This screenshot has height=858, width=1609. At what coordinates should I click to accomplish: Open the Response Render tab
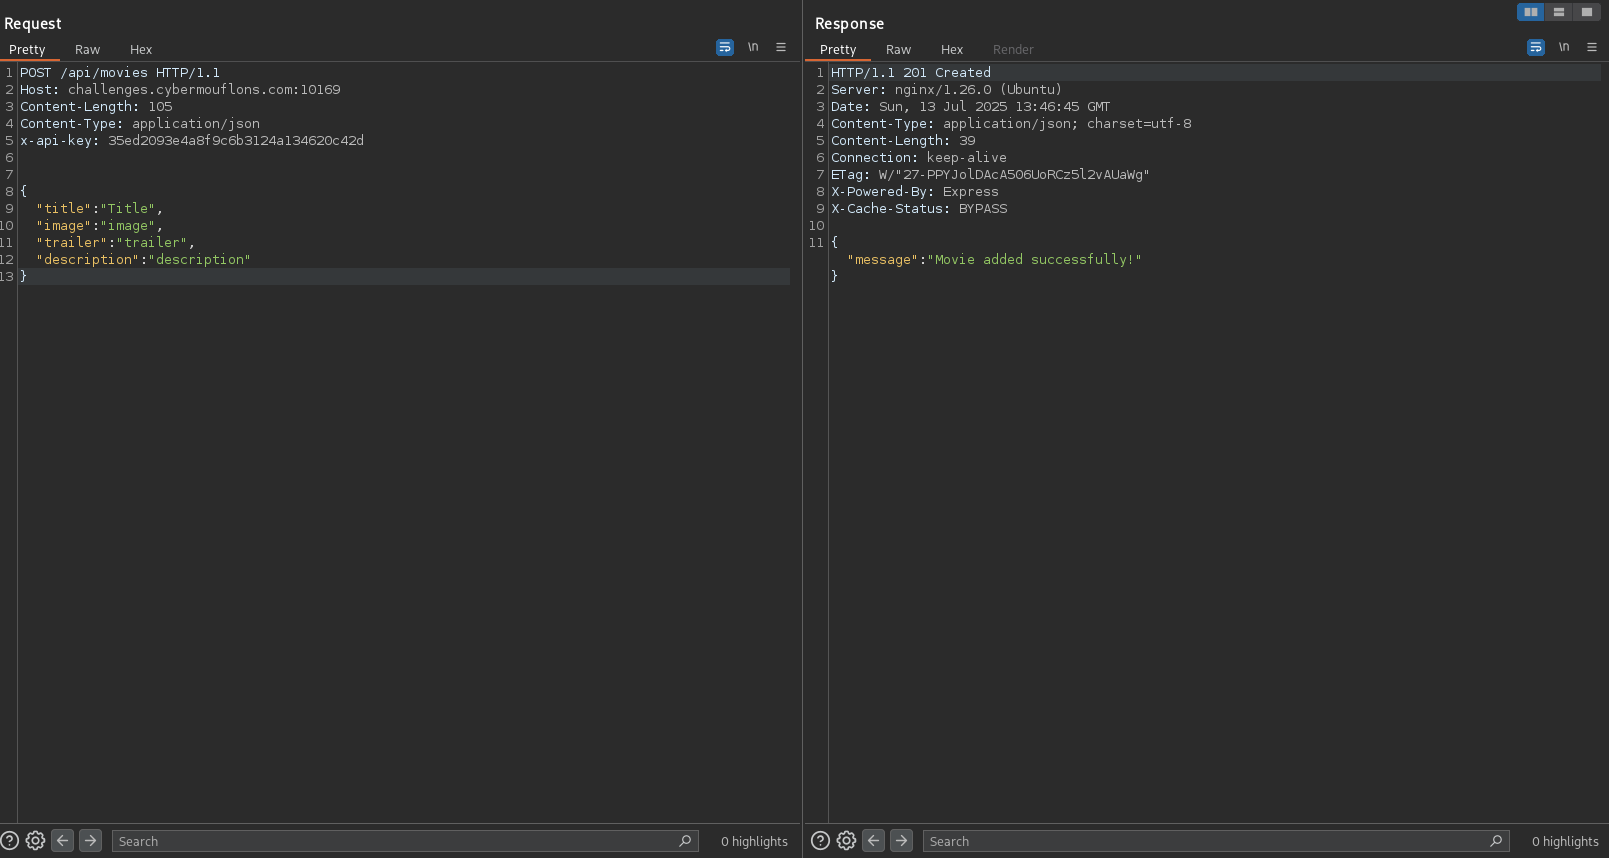point(1013,50)
